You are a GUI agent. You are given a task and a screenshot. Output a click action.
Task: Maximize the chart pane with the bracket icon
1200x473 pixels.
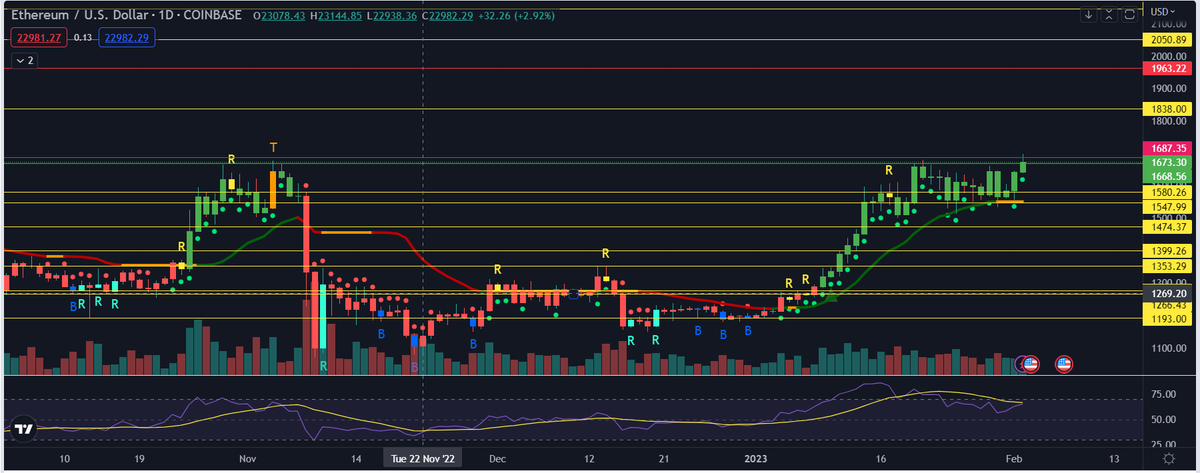1130,14
